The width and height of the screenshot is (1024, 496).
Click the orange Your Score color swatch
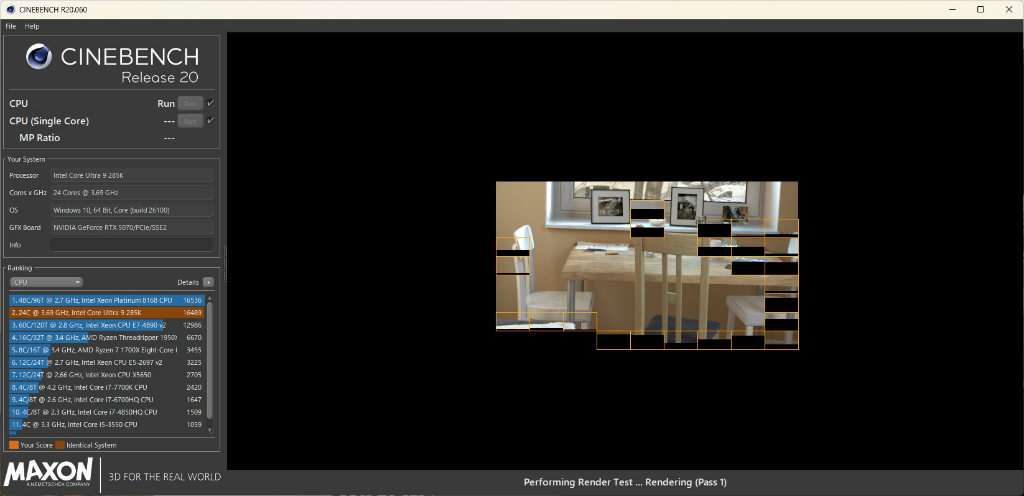coord(14,445)
